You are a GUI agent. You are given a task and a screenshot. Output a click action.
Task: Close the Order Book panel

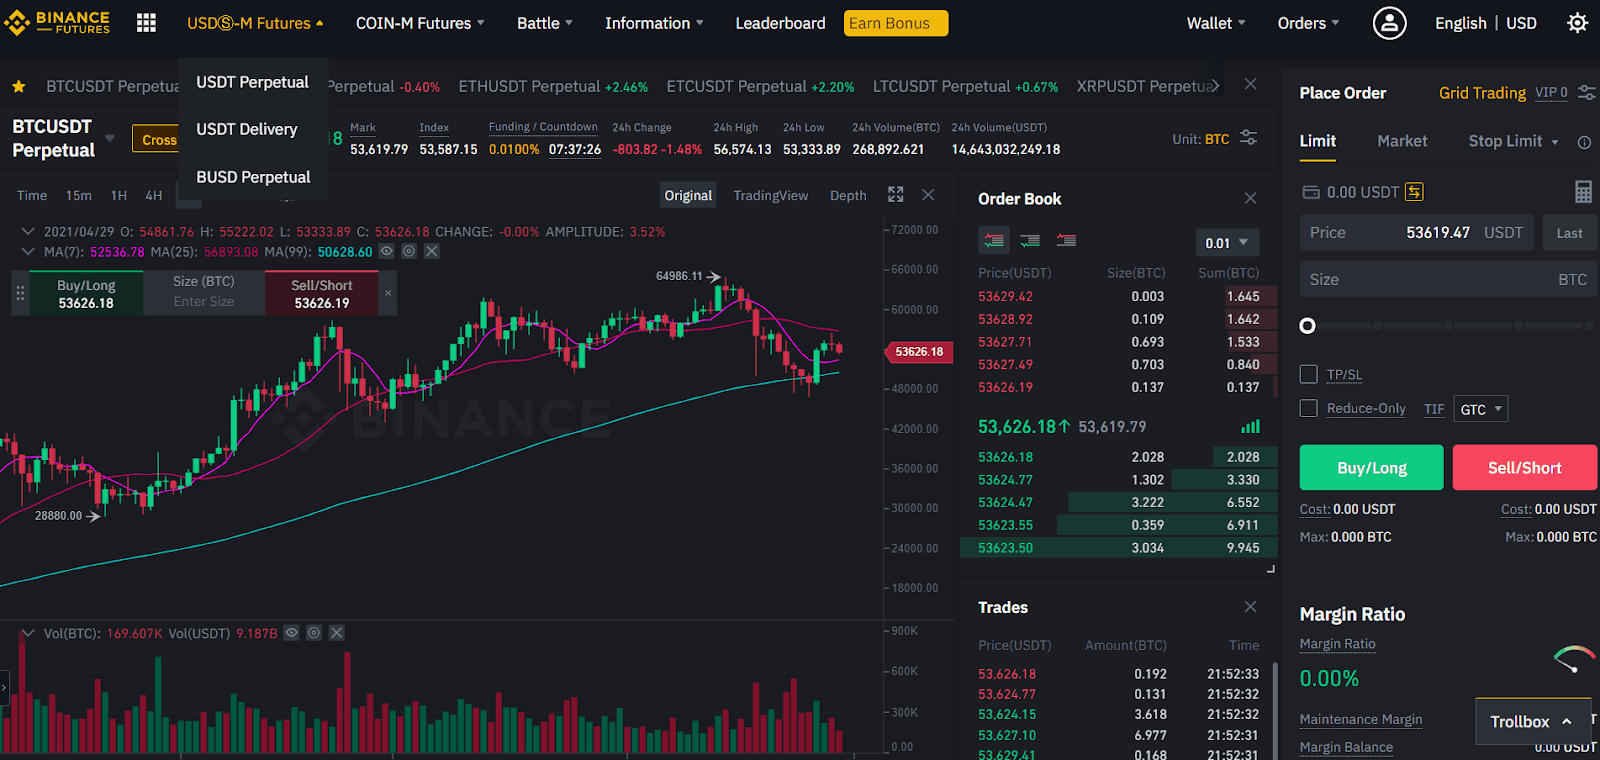[1250, 198]
